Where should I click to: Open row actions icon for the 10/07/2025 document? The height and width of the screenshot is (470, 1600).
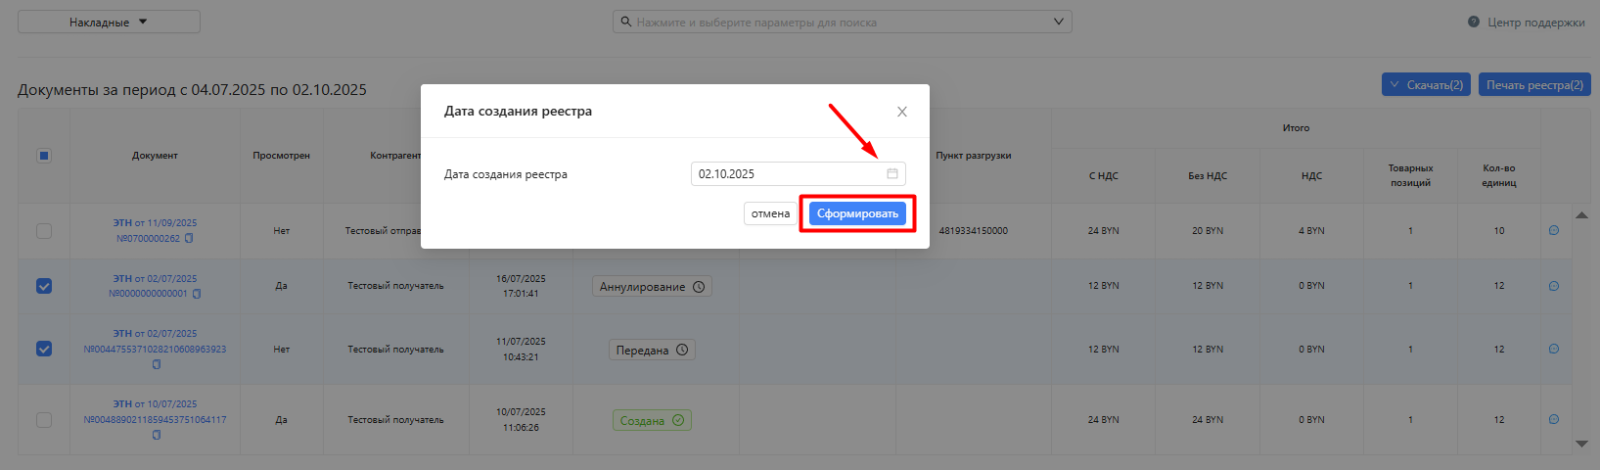click(x=1553, y=420)
